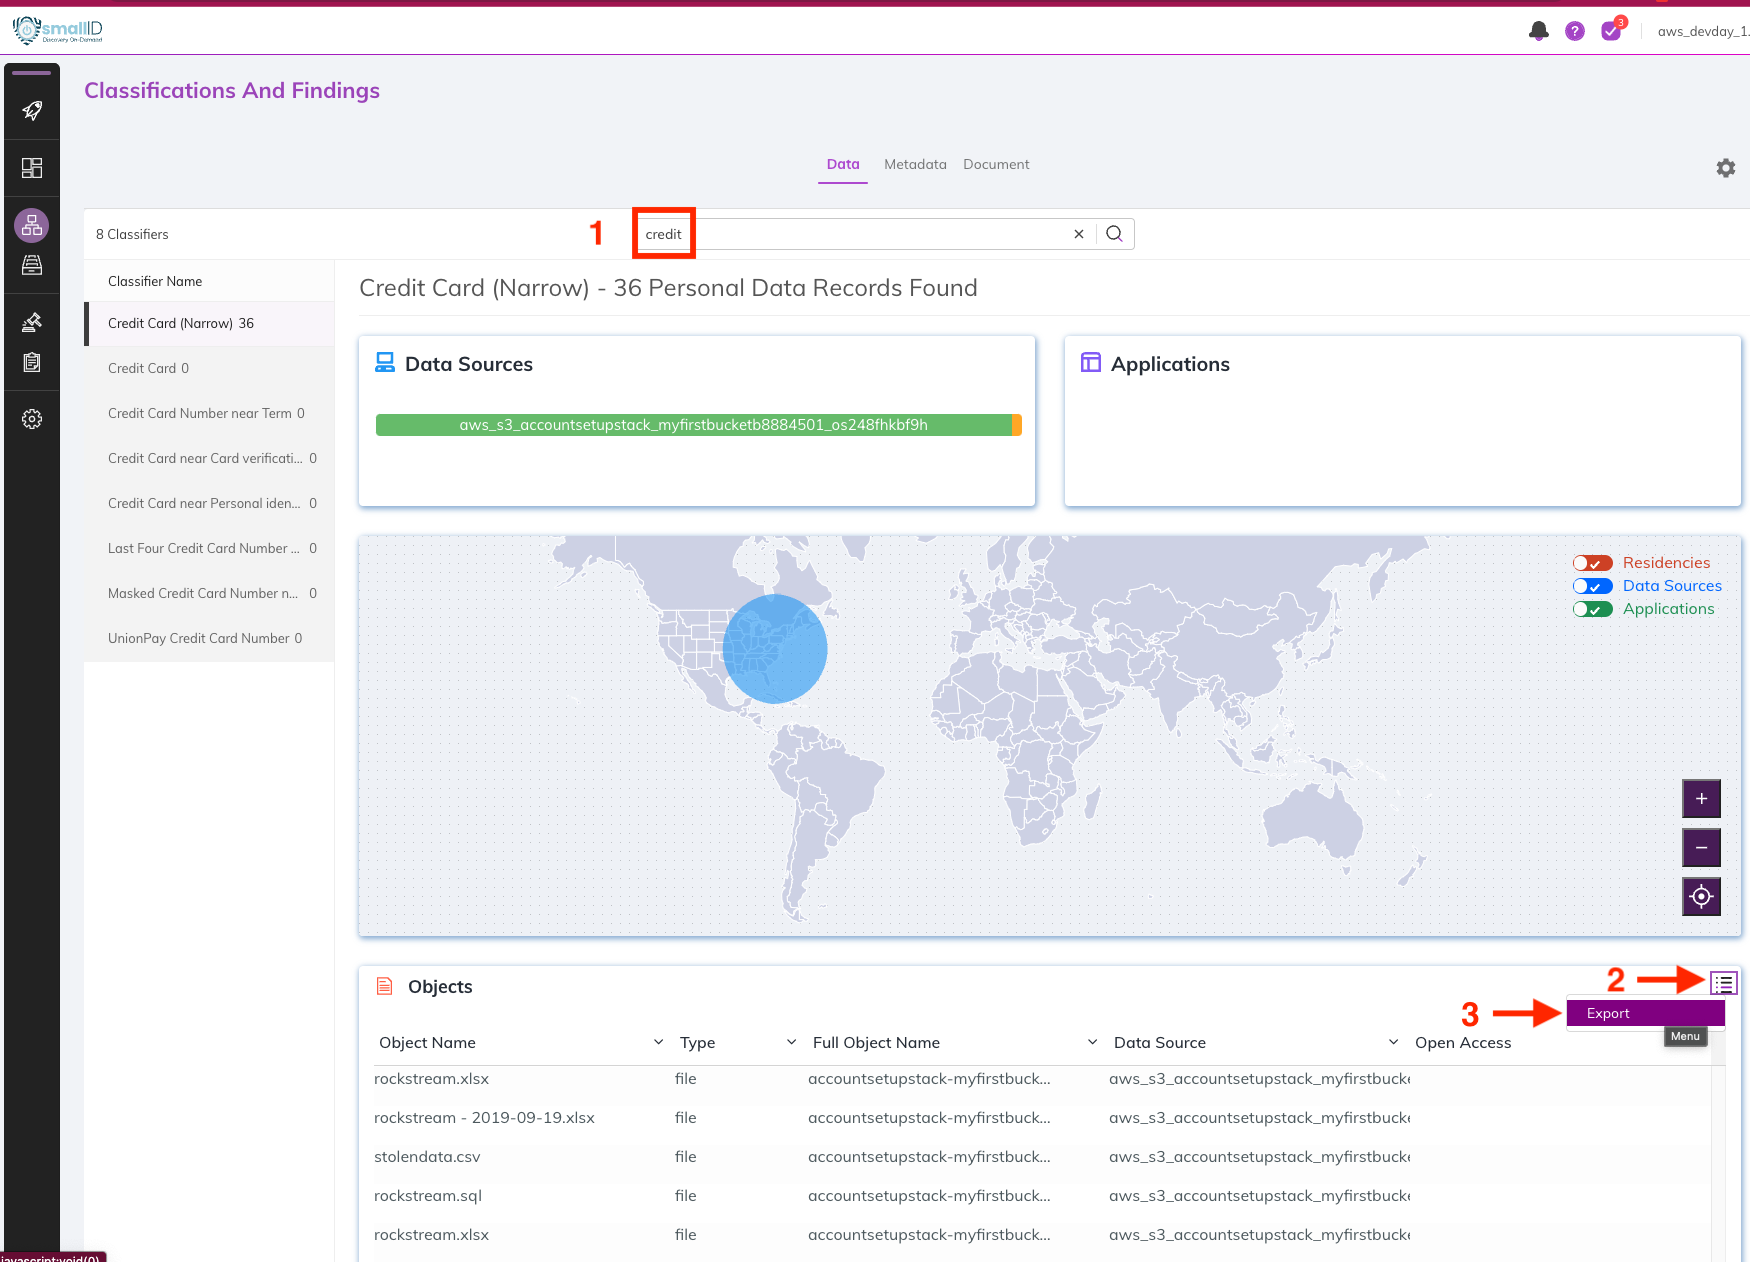Click the Objects document icon
Viewport: 1750px width, 1262px height.
pyautogui.click(x=385, y=986)
